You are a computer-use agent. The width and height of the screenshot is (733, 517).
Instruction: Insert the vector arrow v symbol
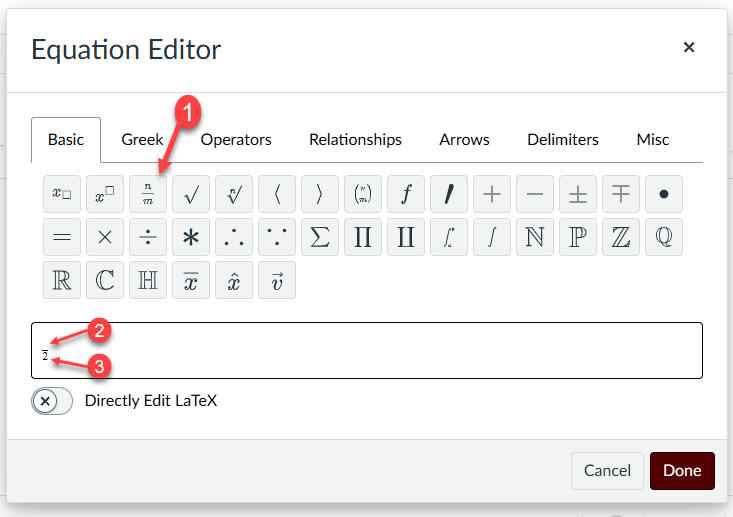point(277,280)
